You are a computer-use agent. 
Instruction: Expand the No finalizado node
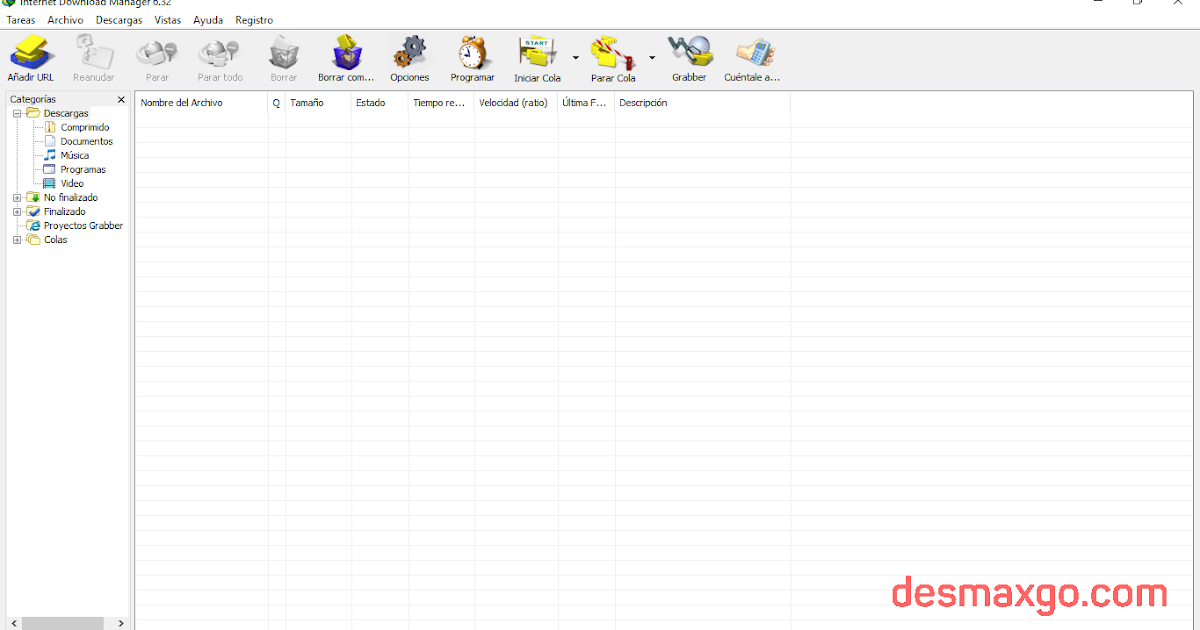17,198
